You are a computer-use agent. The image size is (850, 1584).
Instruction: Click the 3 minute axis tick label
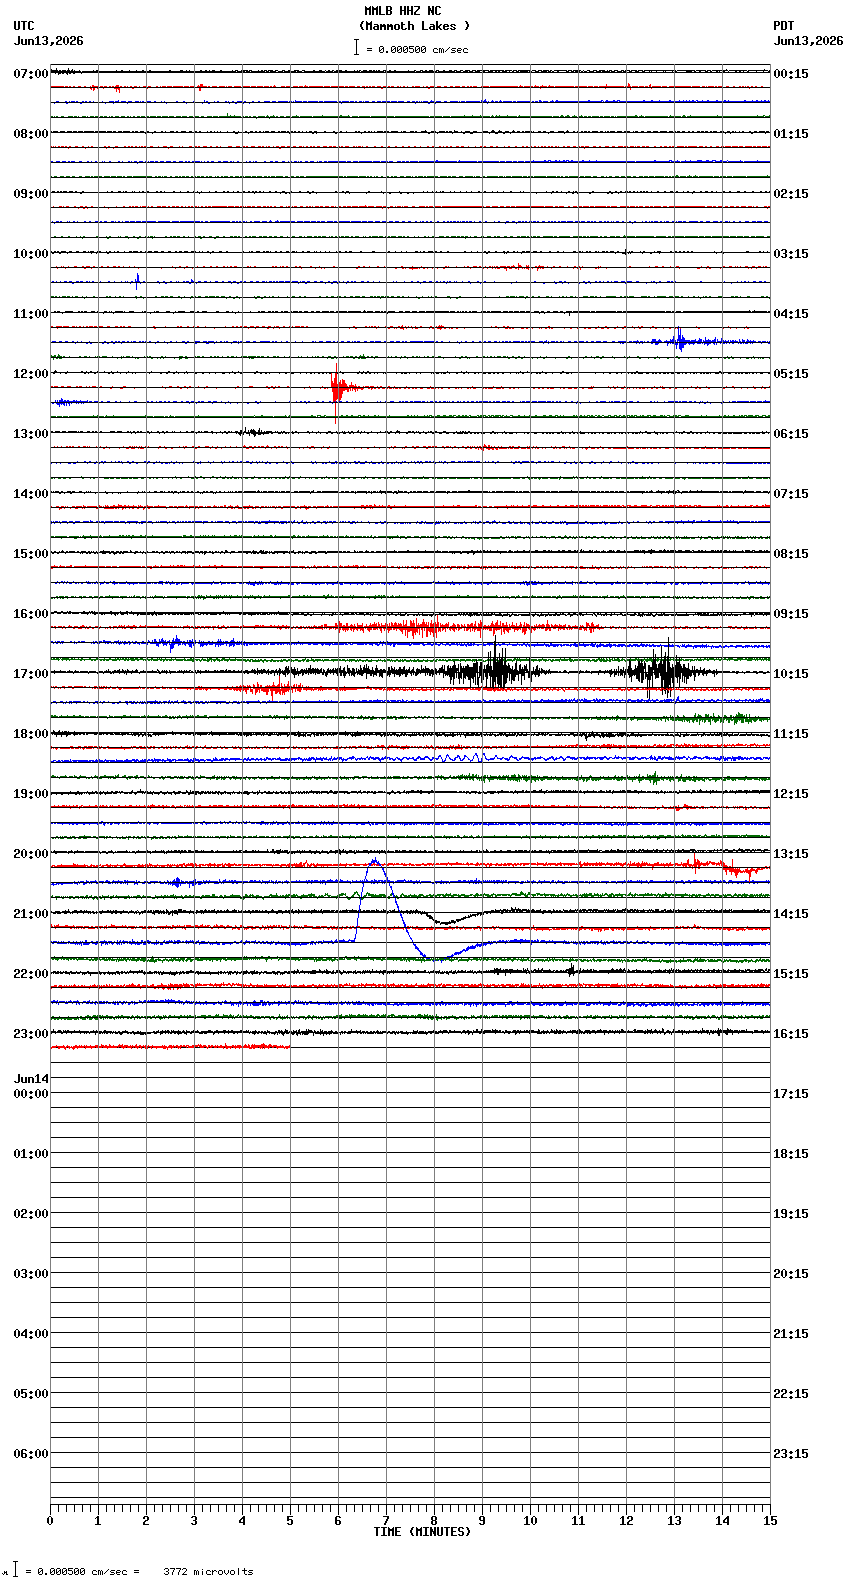(x=194, y=1521)
